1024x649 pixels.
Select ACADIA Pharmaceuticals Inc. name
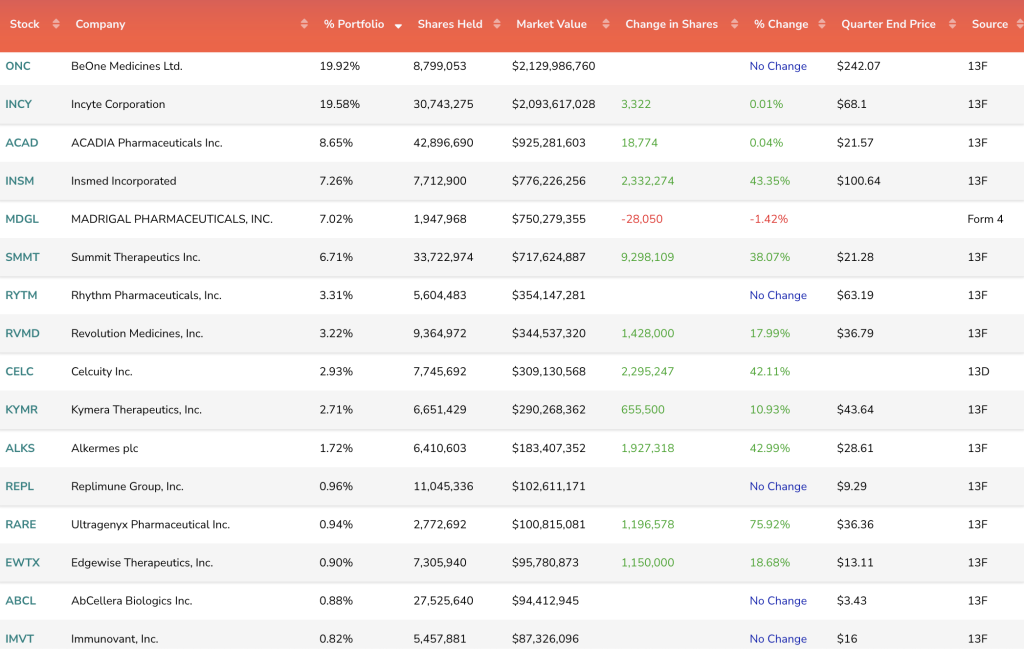(147, 143)
